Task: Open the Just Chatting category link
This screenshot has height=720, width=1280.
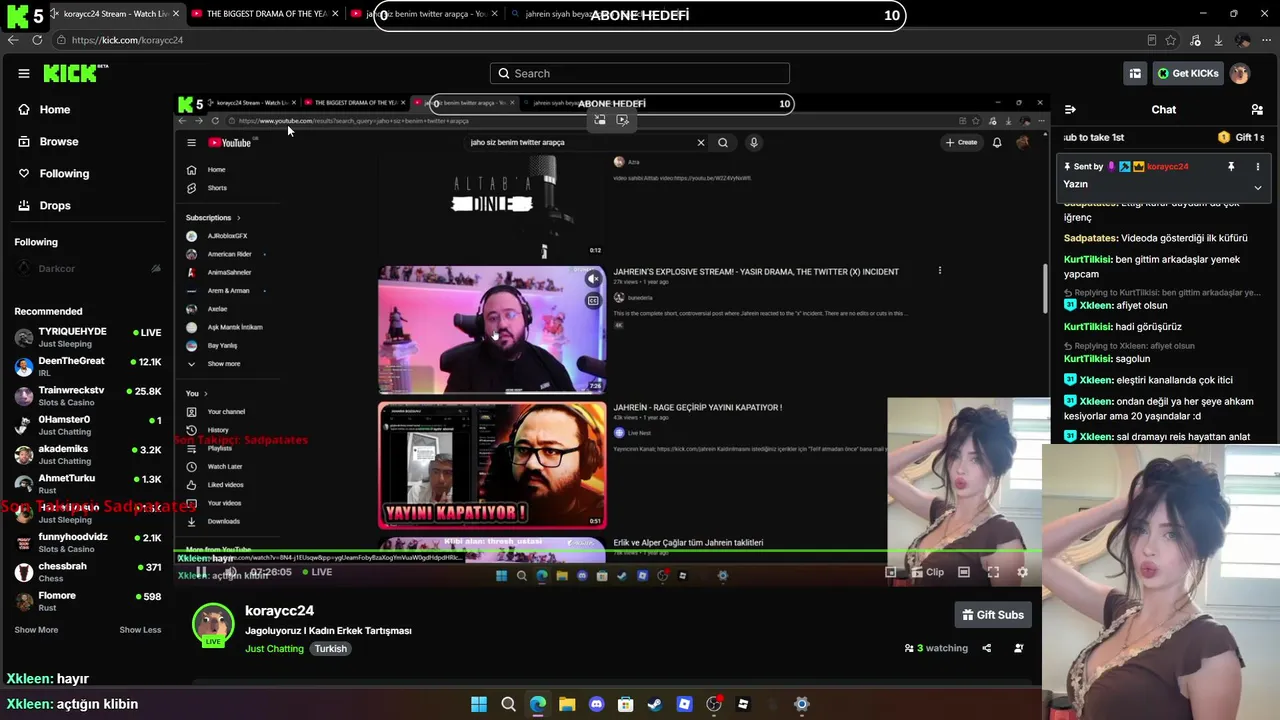Action: [274, 649]
